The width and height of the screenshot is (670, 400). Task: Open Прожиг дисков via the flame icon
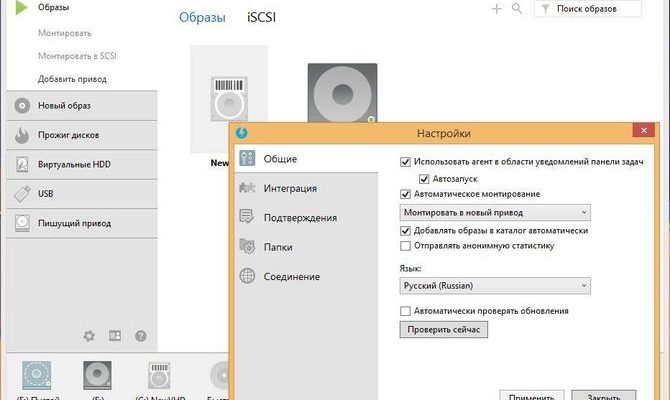tap(22, 135)
